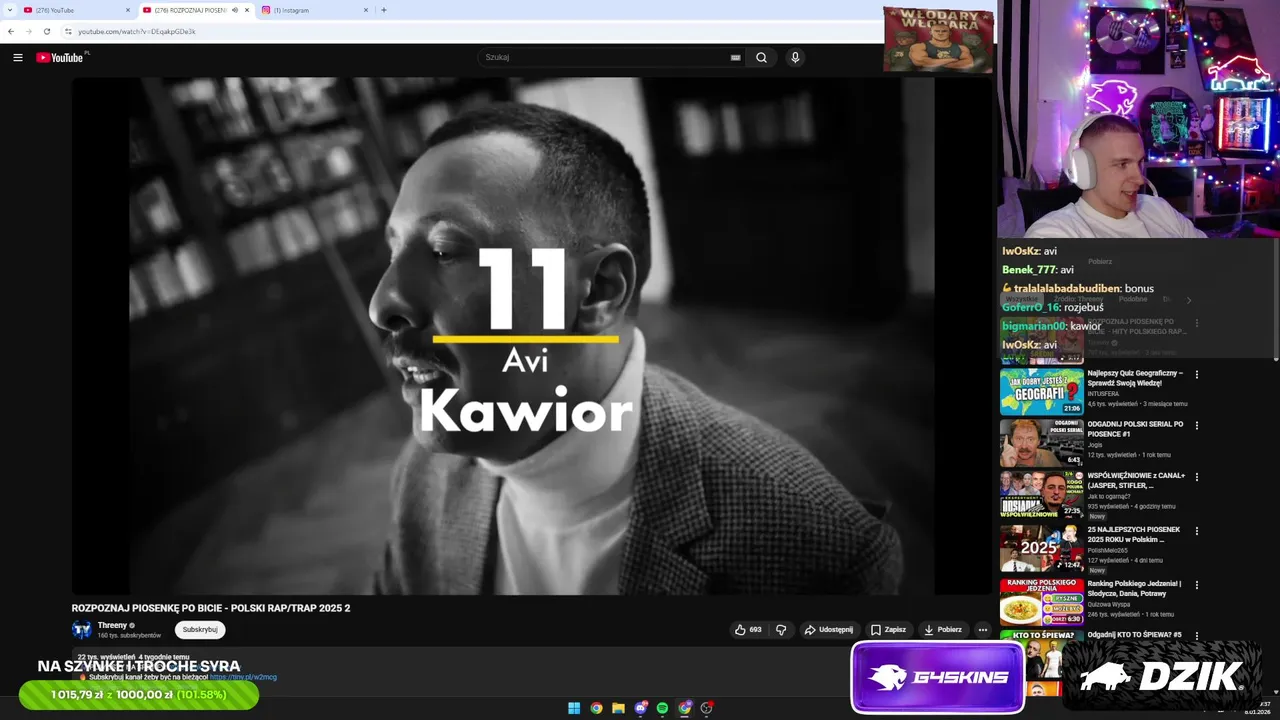Click the PolishMelo265 channel name

(1109, 551)
